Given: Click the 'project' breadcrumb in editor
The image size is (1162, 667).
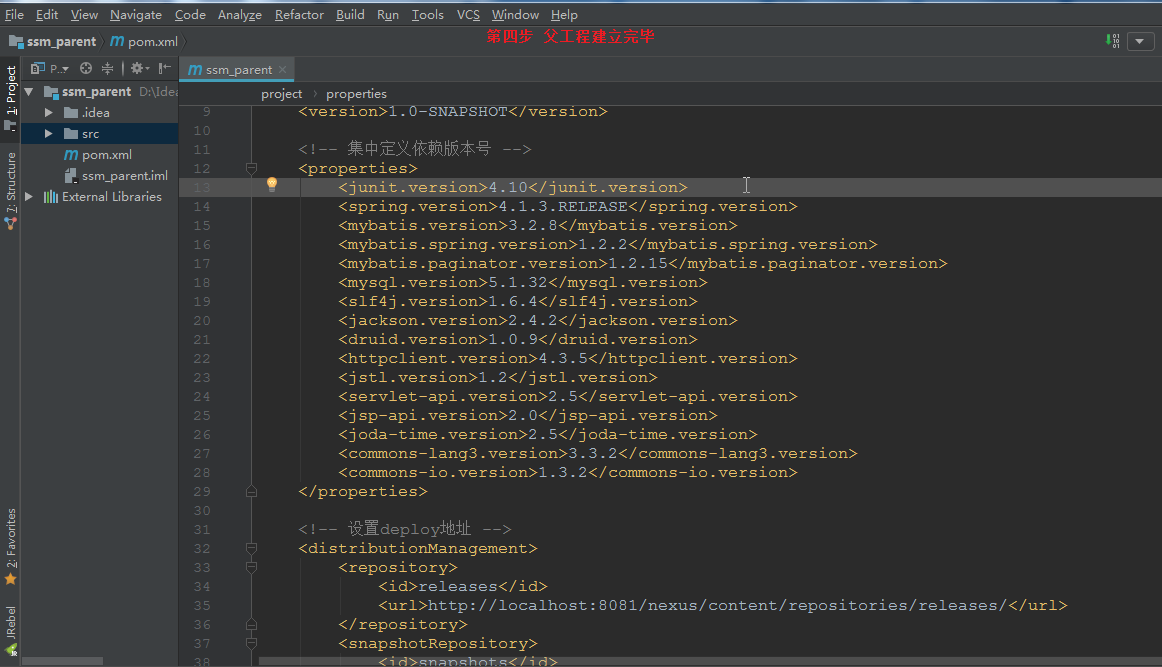Looking at the screenshot, I should 282,94.
